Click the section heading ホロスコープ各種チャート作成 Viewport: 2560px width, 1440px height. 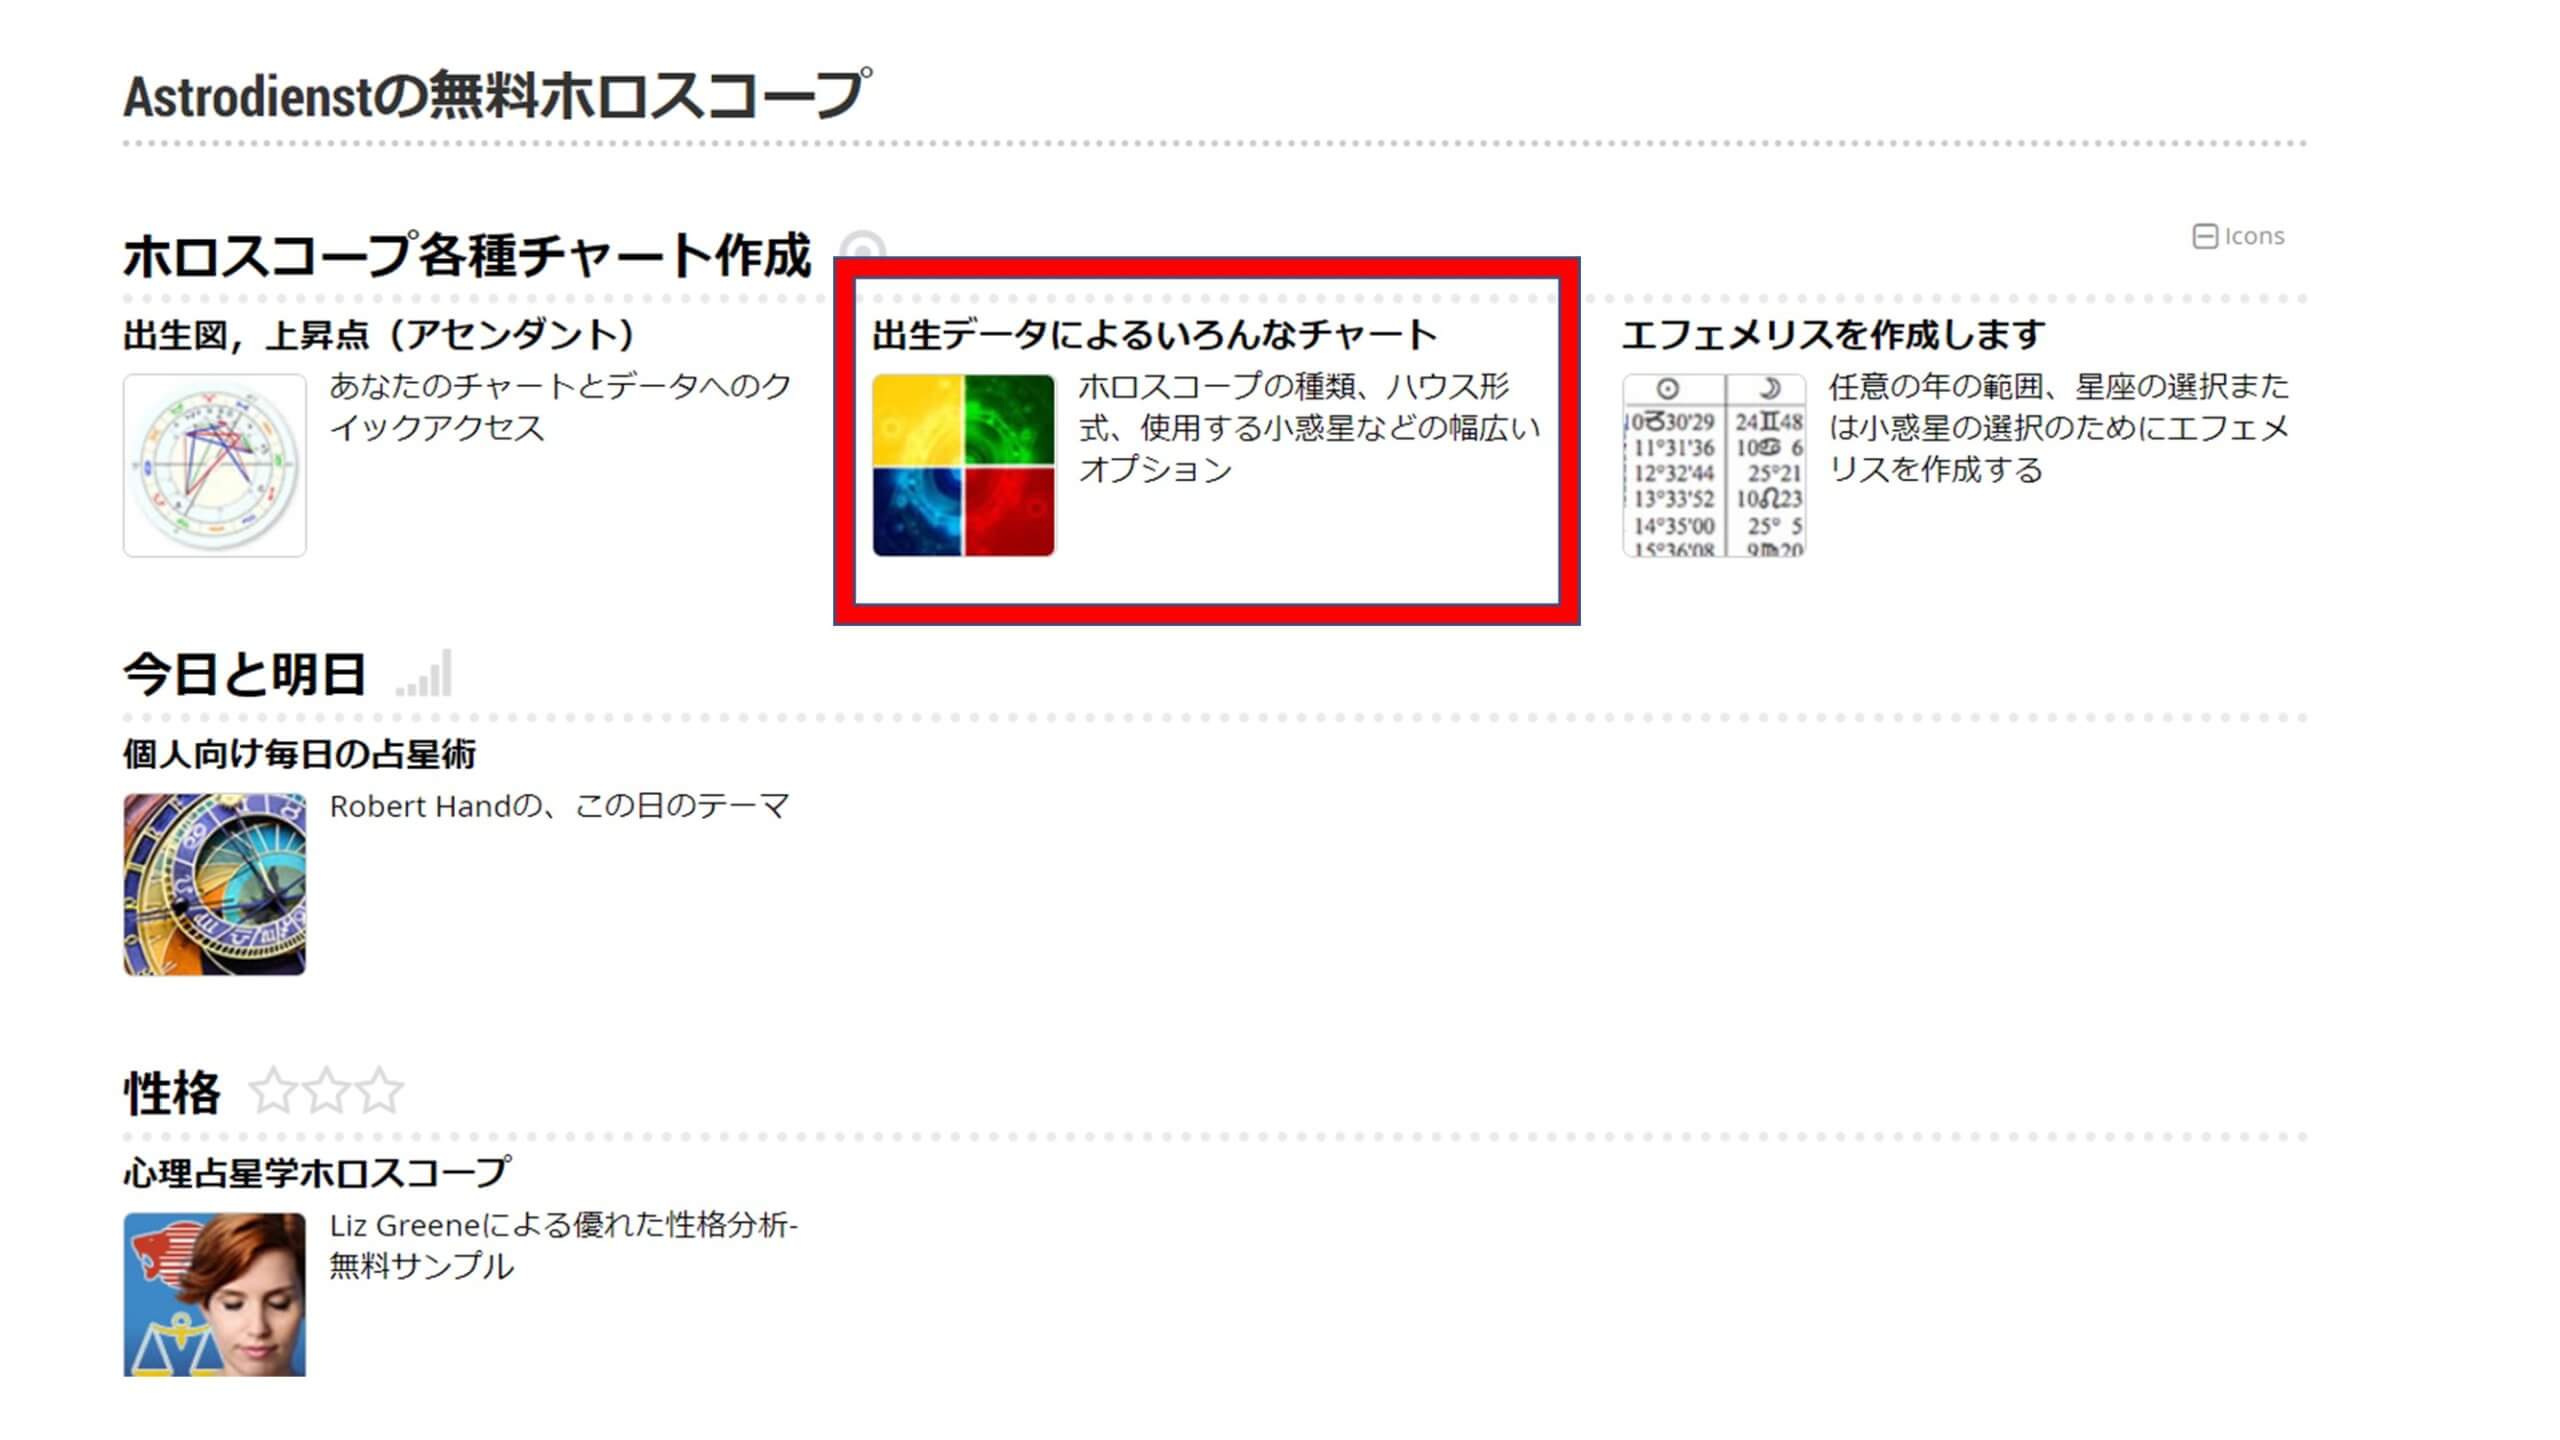[x=467, y=255]
